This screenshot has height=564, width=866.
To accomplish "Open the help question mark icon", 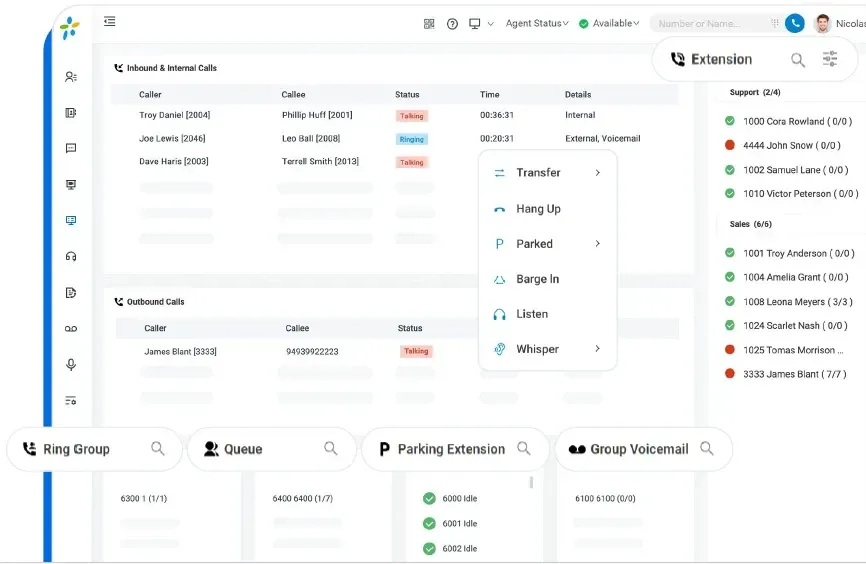I will coord(452,24).
